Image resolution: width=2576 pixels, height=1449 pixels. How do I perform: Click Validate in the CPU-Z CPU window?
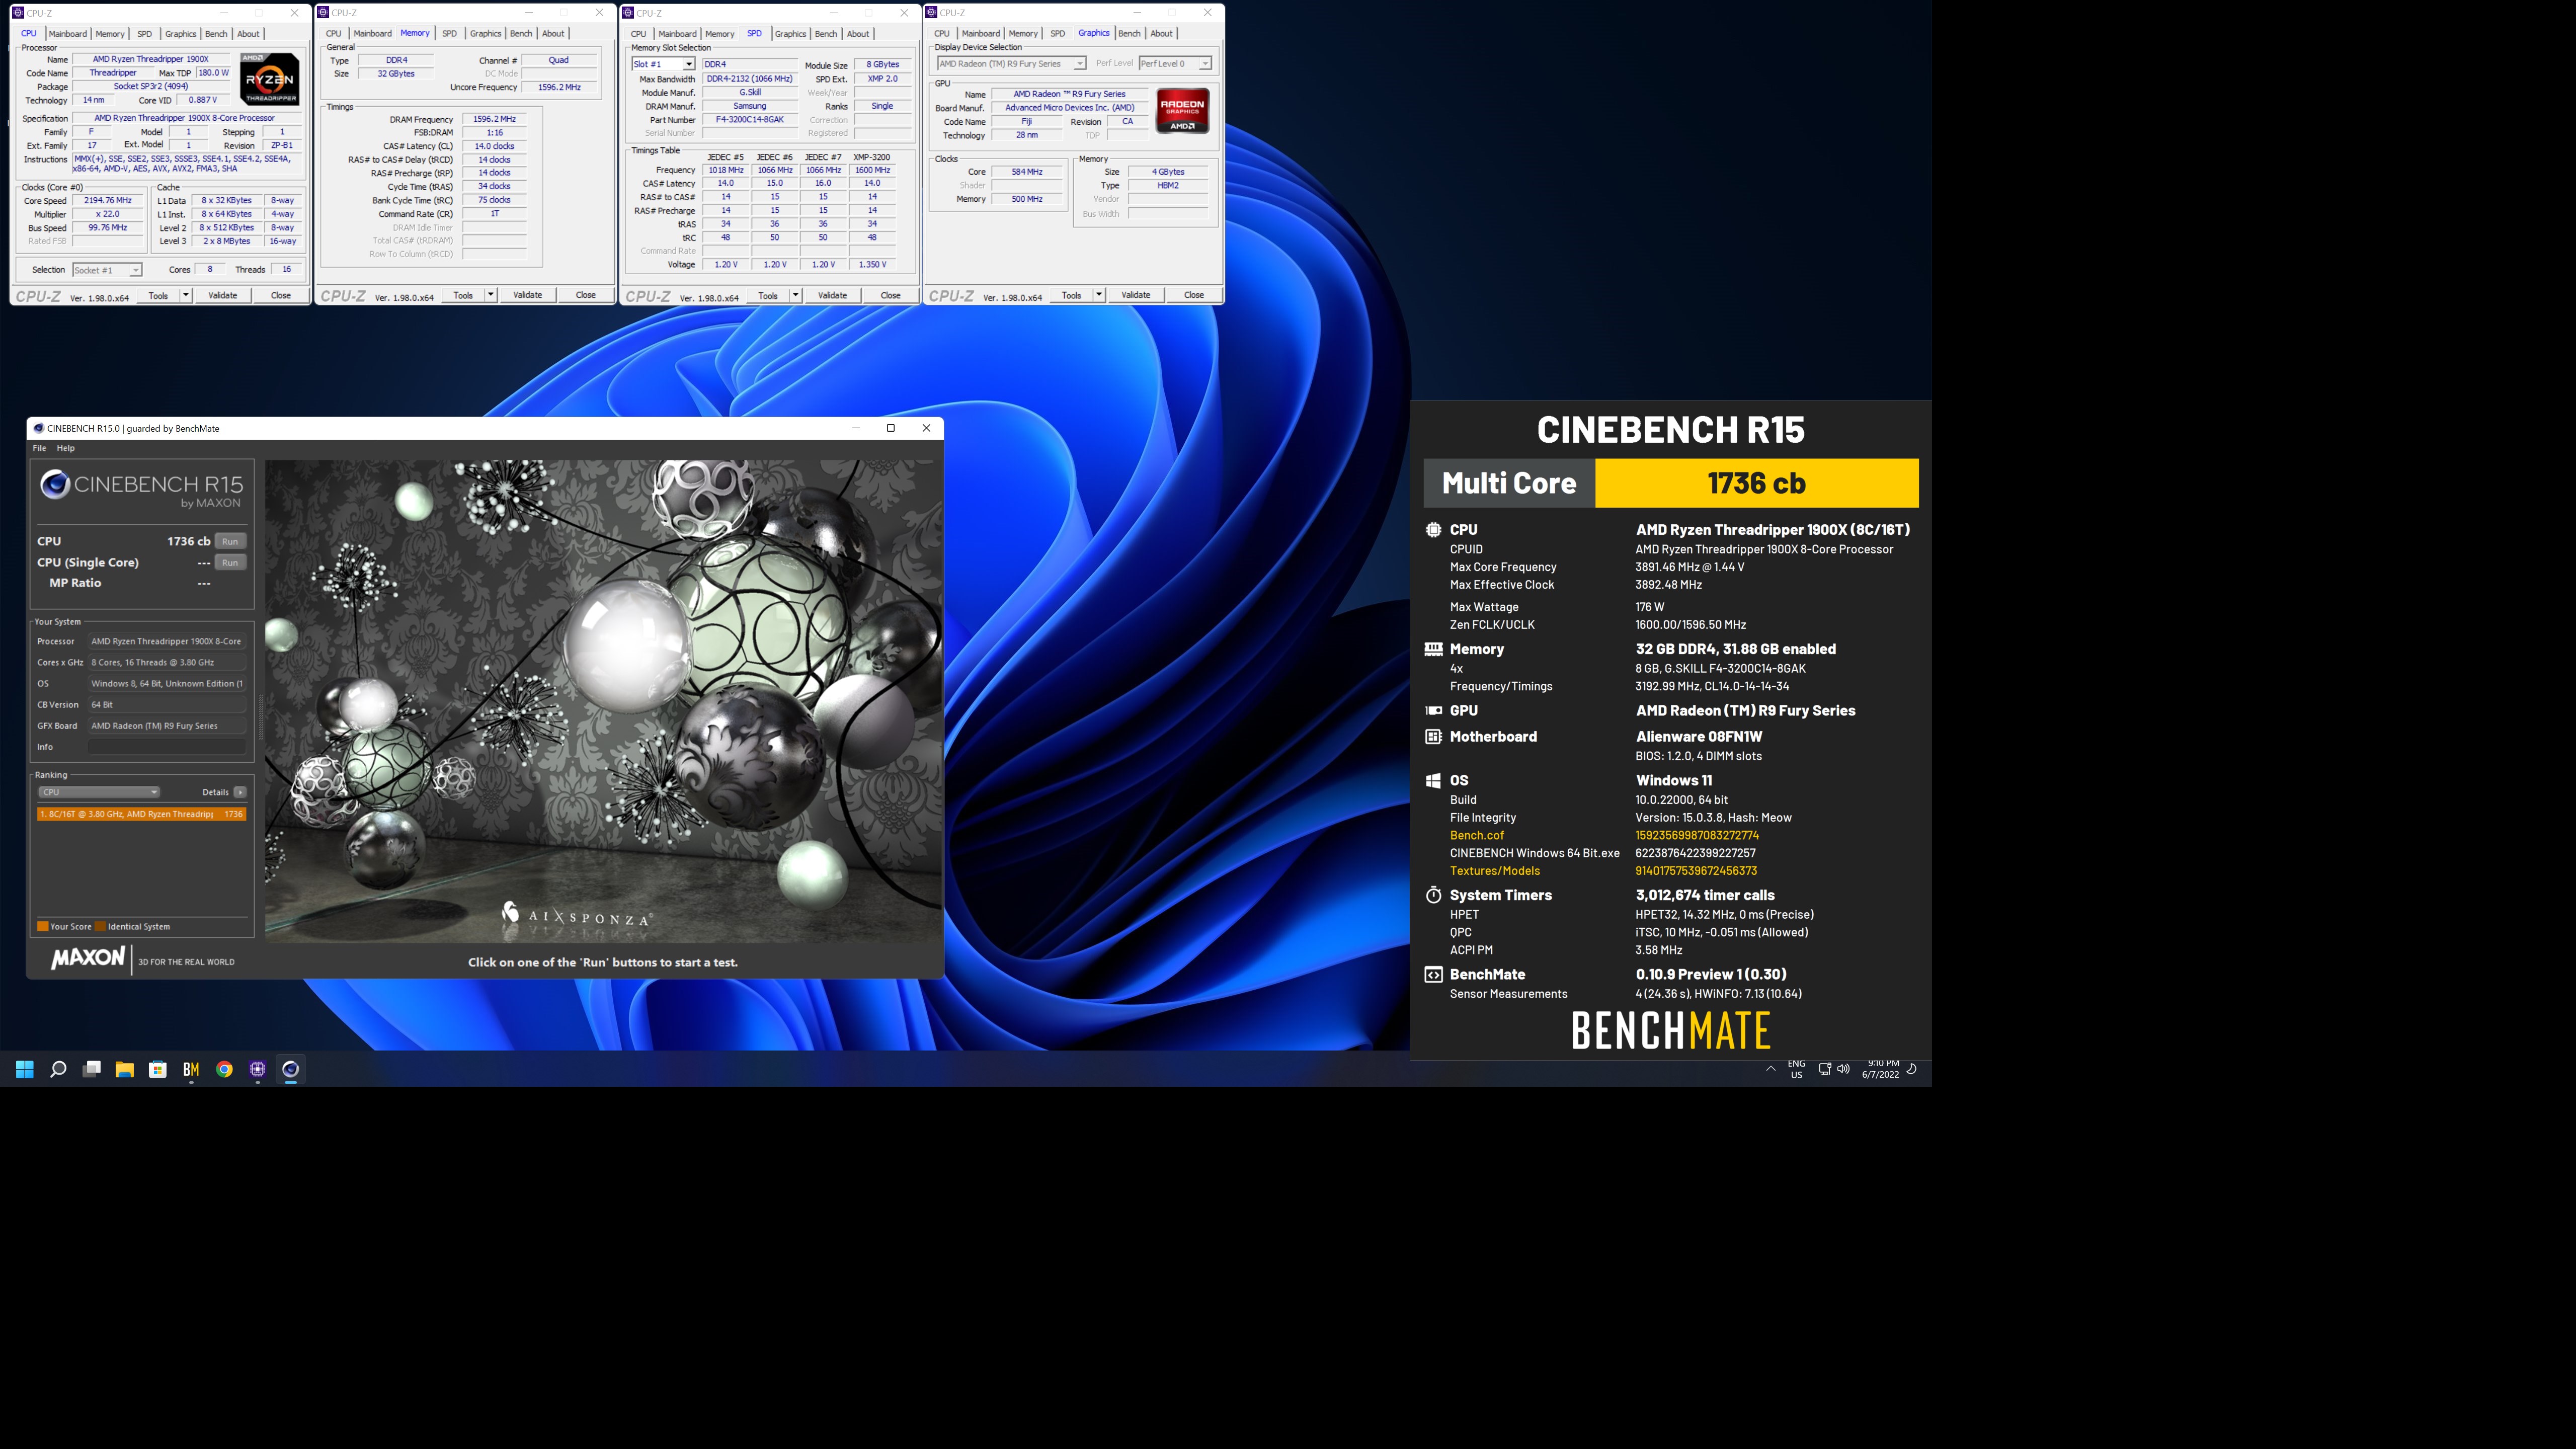(222, 295)
